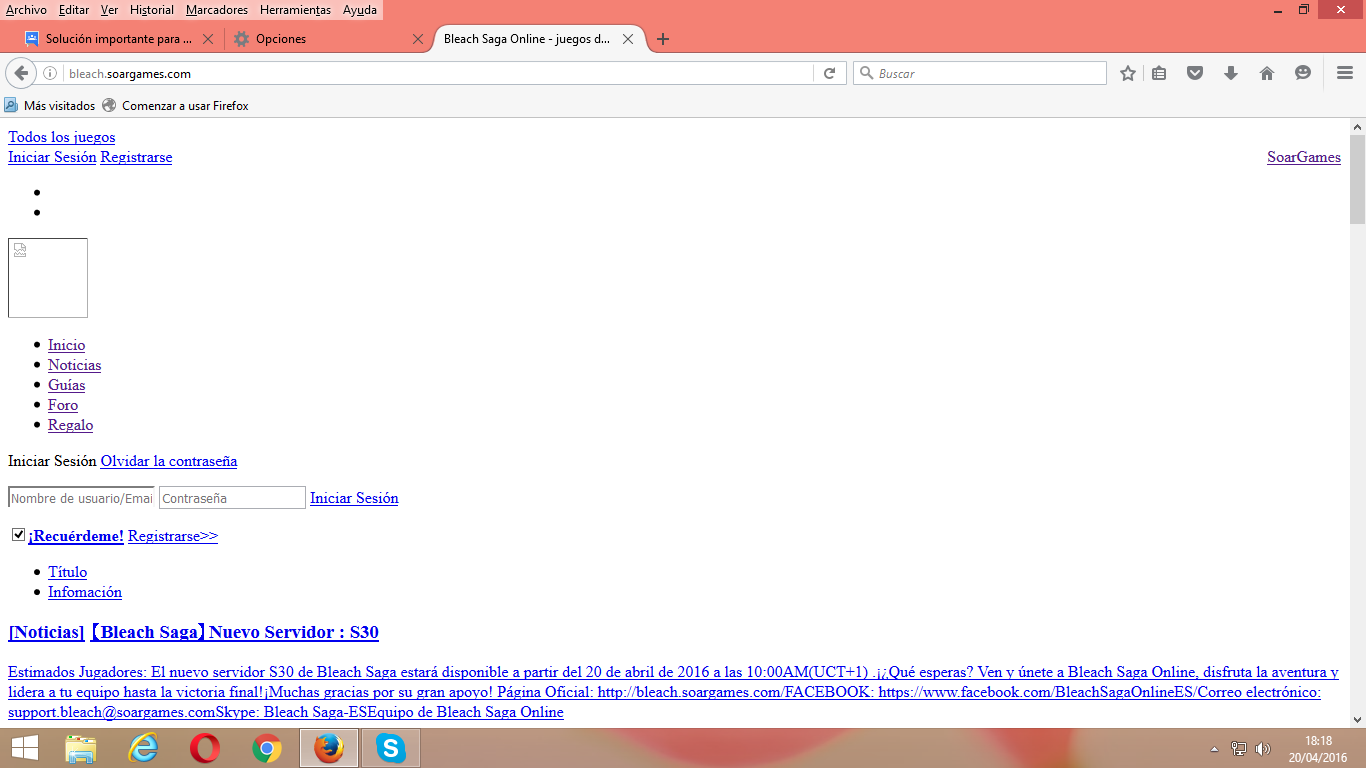Select the Título list link
This screenshot has height=768, width=1366.
point(68,572)
